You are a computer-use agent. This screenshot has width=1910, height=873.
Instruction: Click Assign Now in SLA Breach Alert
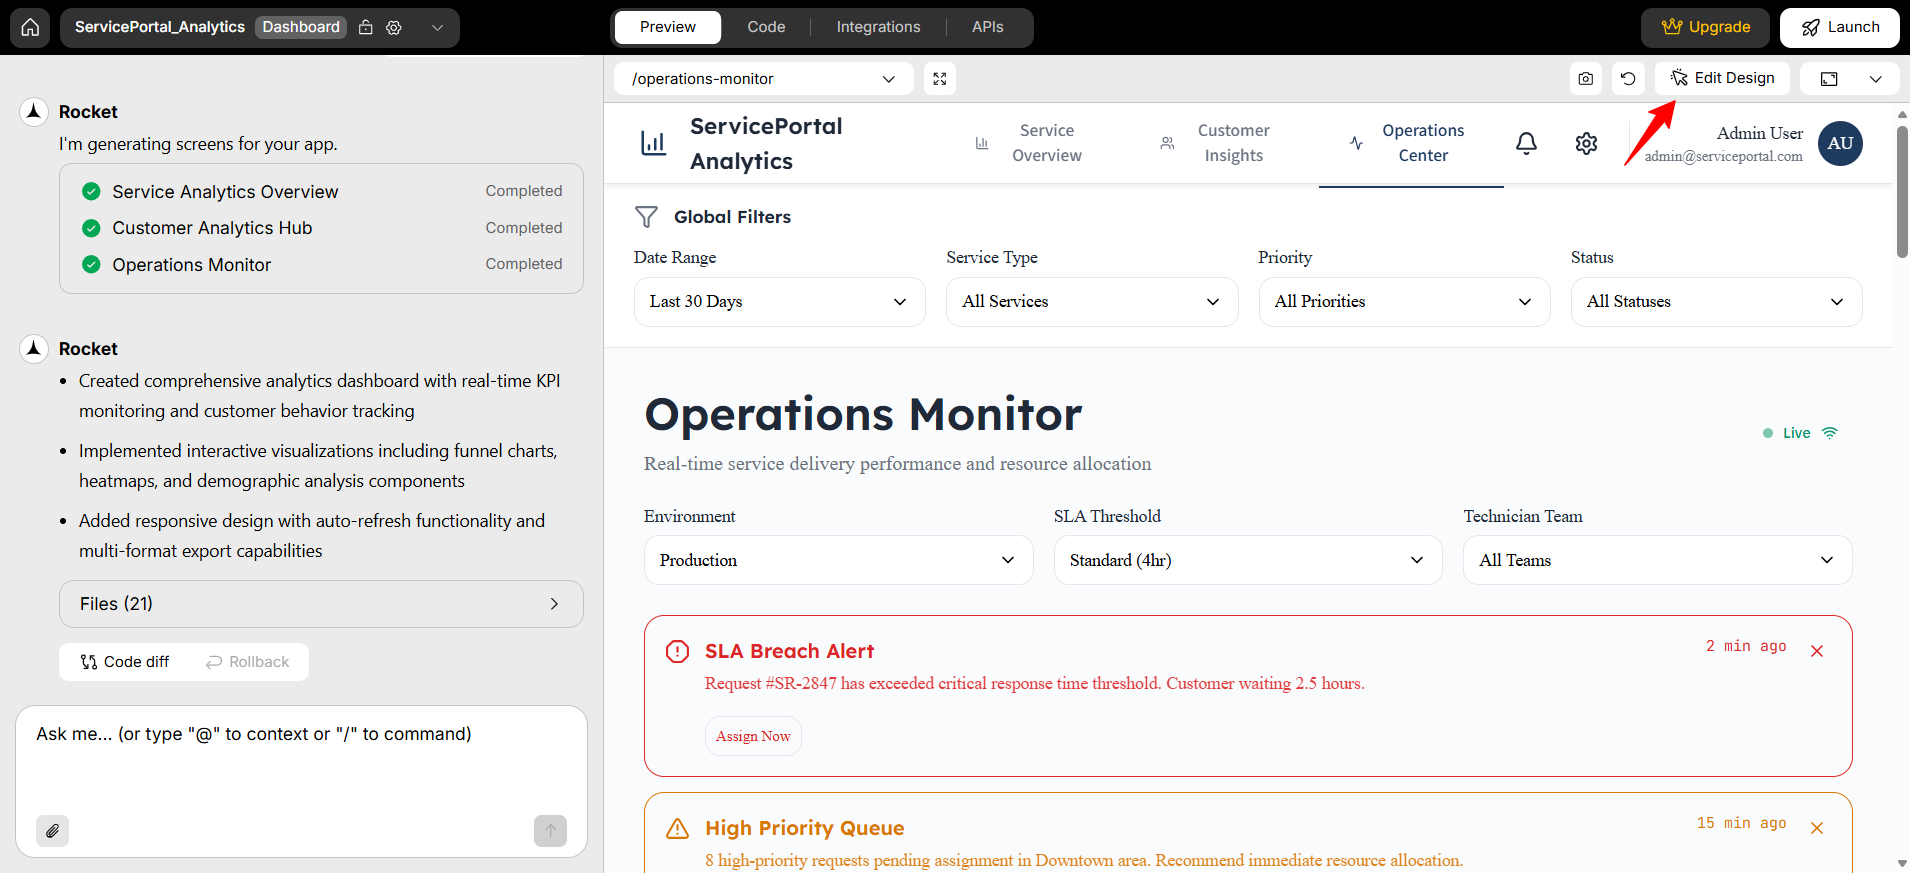coord(753,736)
